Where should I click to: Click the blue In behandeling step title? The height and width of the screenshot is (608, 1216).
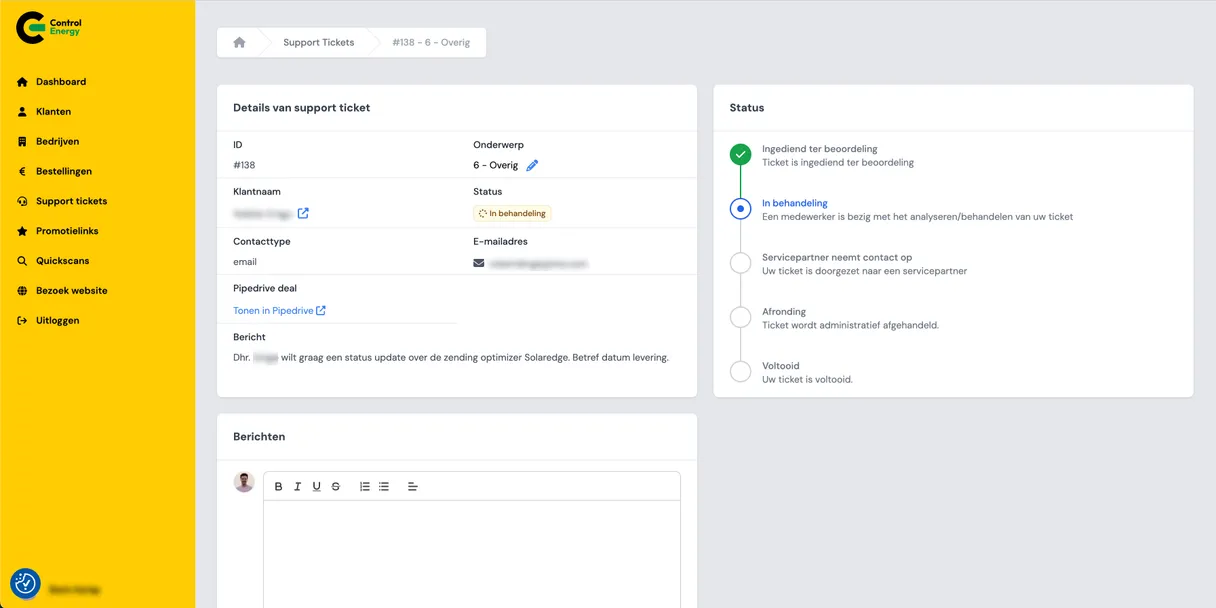tap(795, 203)
